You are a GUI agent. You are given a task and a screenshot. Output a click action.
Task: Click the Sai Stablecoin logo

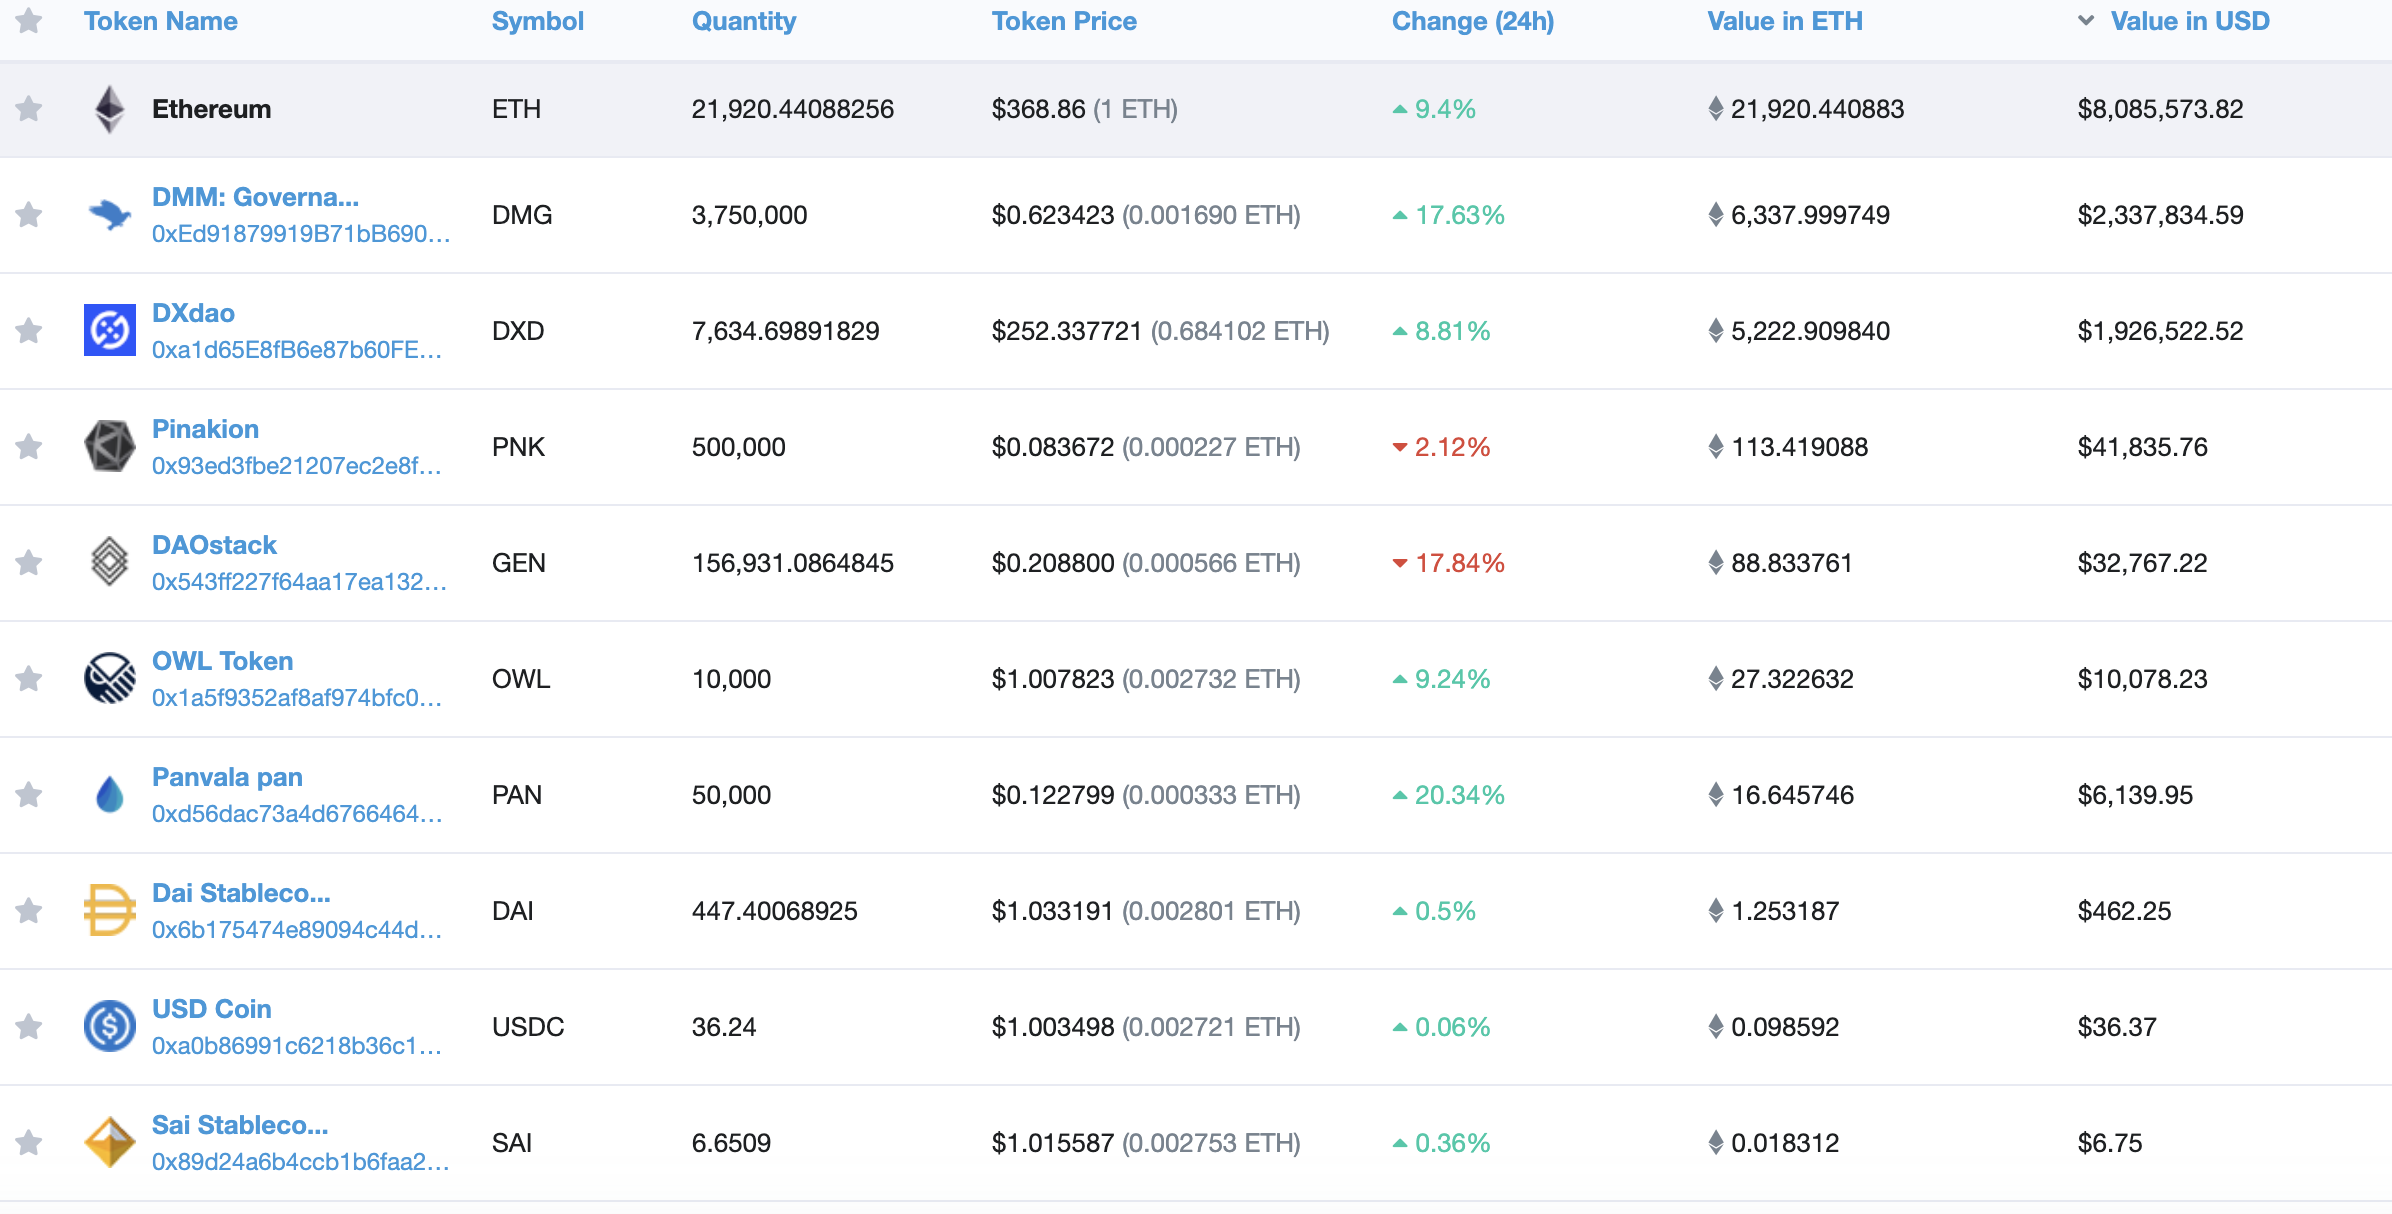[110, 1142]
